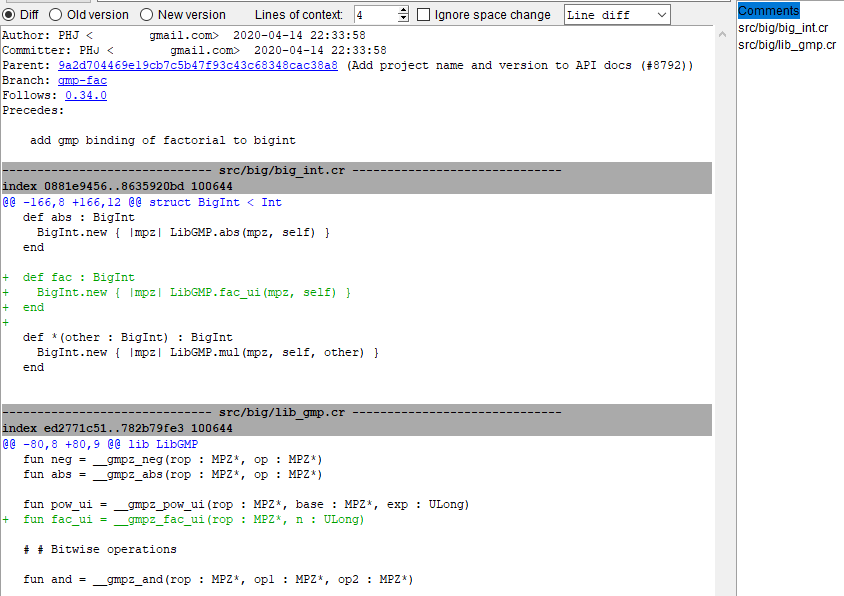Click 'index 0881e9456..8635920bd 100644' line

(117, 186)
